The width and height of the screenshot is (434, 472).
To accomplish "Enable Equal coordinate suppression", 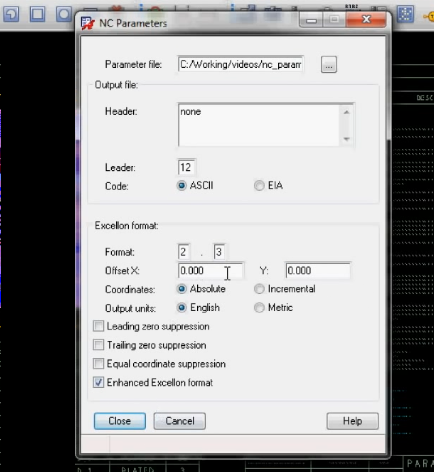I will click(98, 363).
